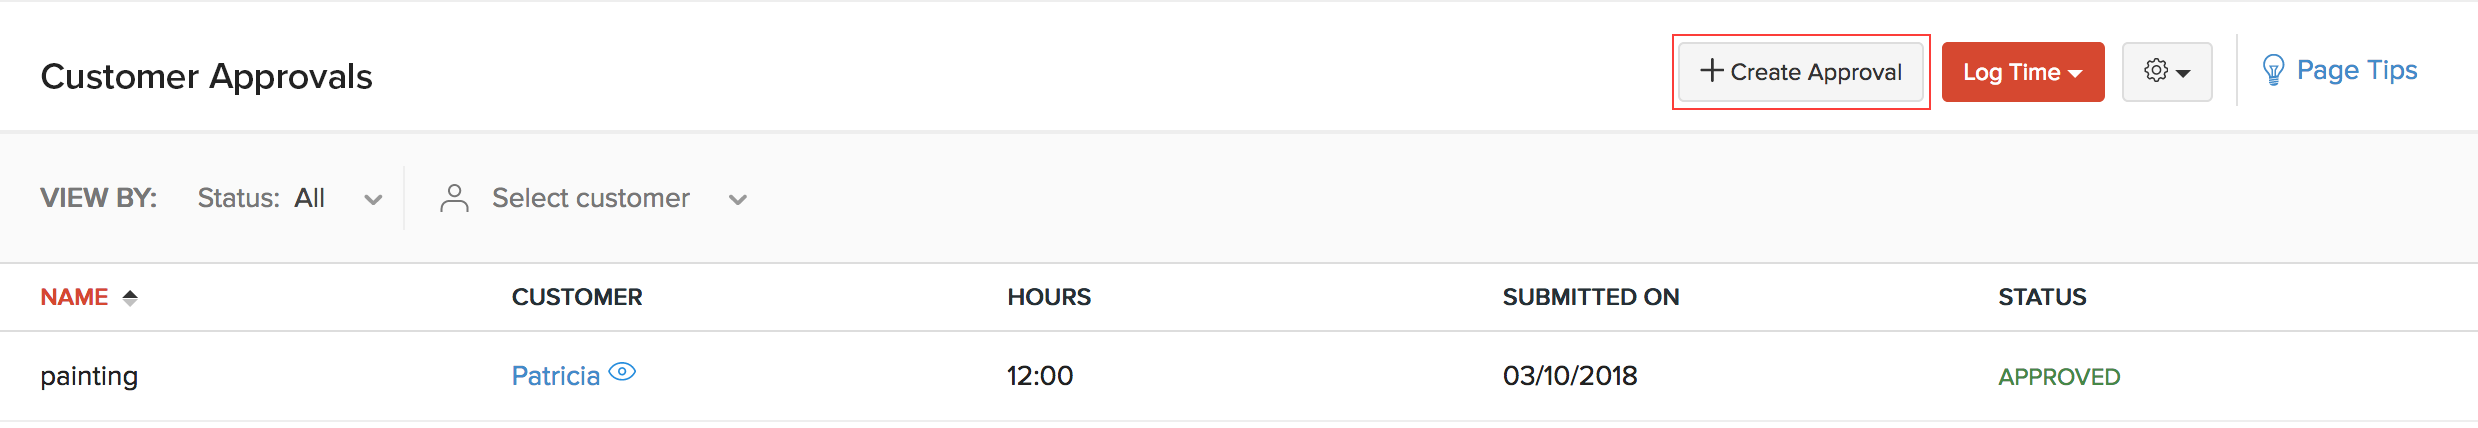
Task: Open the Patricia customer link
Action: pyautogui.click(x=555, y=376)
